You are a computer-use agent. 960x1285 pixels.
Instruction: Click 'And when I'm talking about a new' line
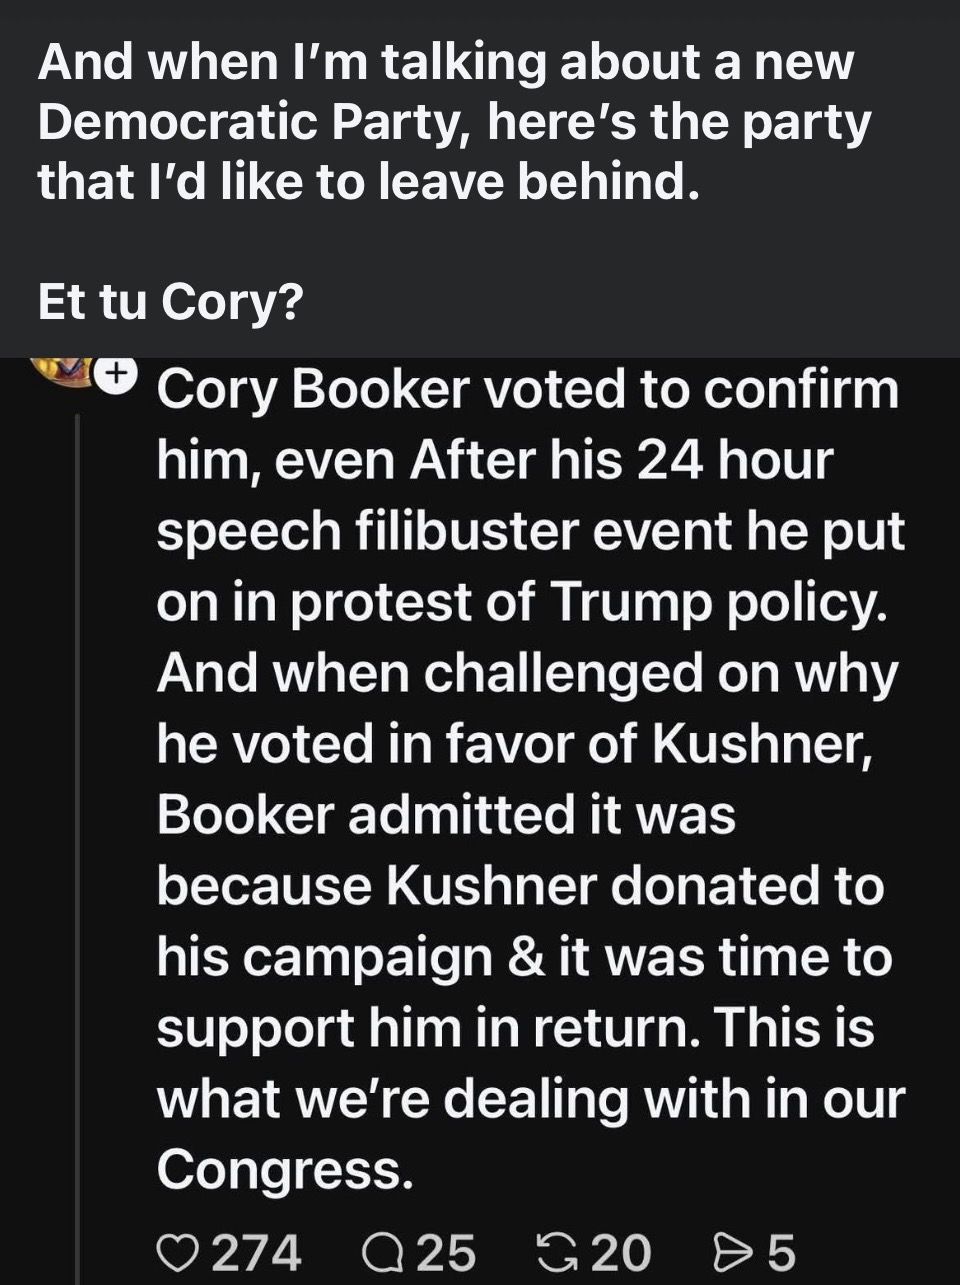click(445, 62)
